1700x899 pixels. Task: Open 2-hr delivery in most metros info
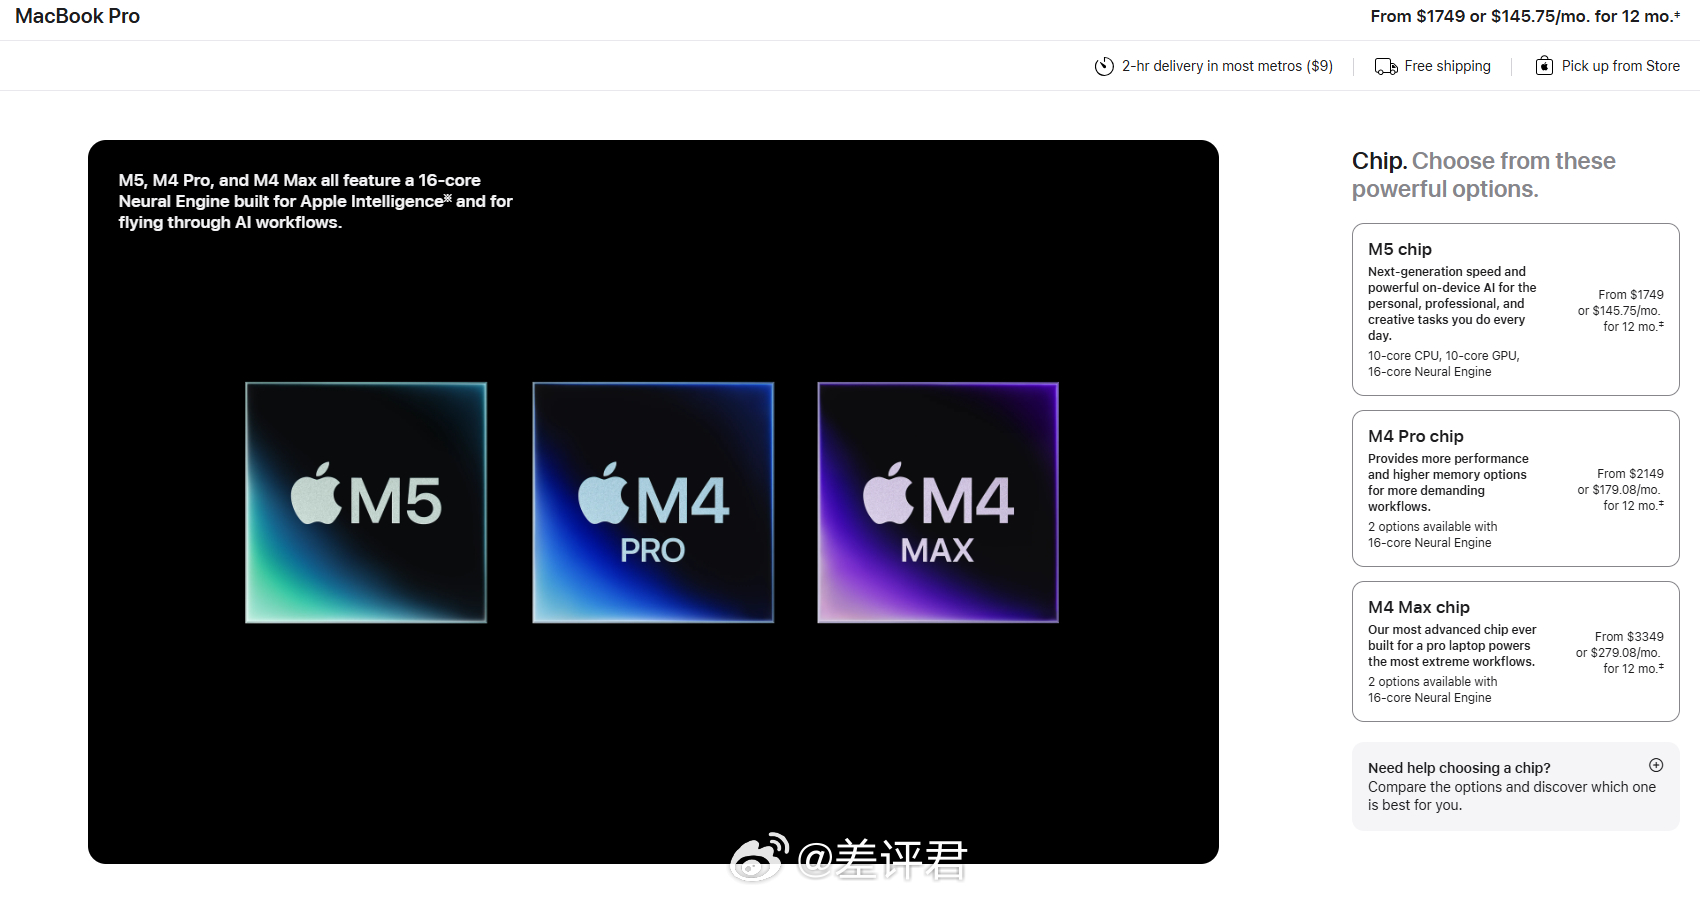(x=1227, y=66)
